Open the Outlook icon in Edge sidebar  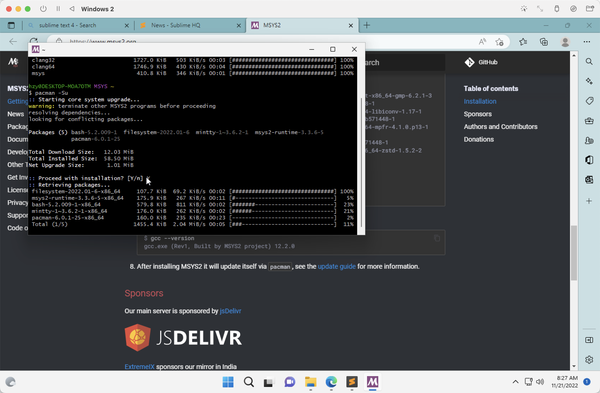click(589, 179)
